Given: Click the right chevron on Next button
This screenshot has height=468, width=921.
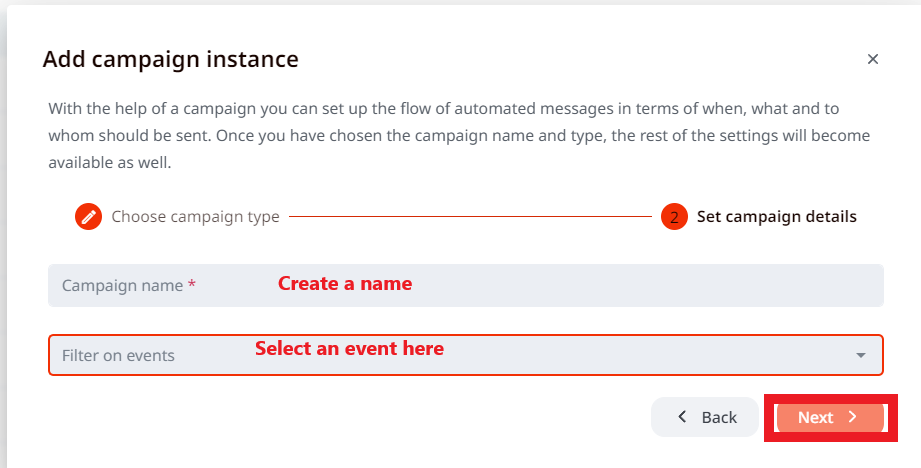Looking at the screenshot, I should [852, 417].
